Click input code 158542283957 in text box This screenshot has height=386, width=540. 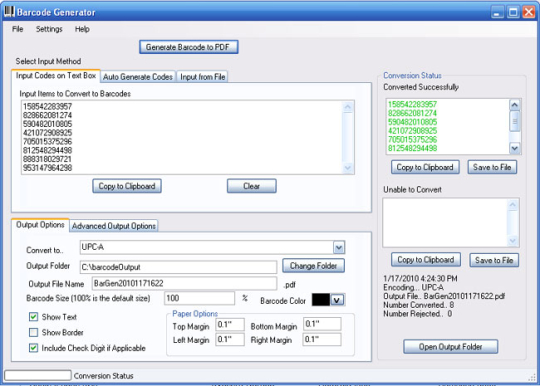[x=48, y=106]
